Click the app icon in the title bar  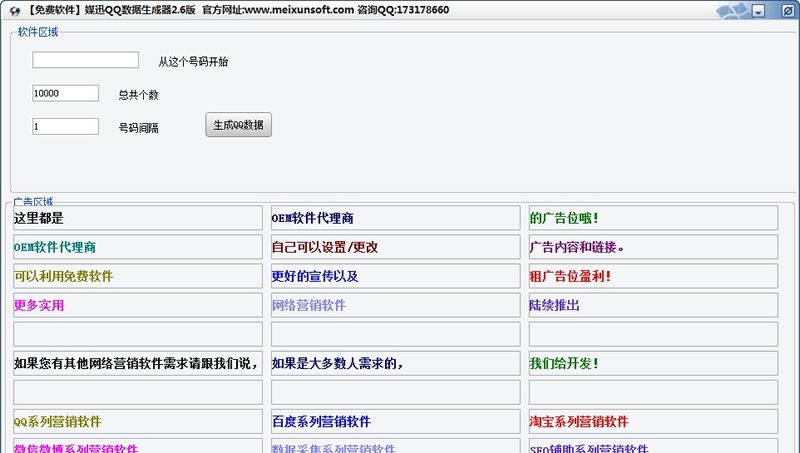pyautogui.click(x=14, y=10)
